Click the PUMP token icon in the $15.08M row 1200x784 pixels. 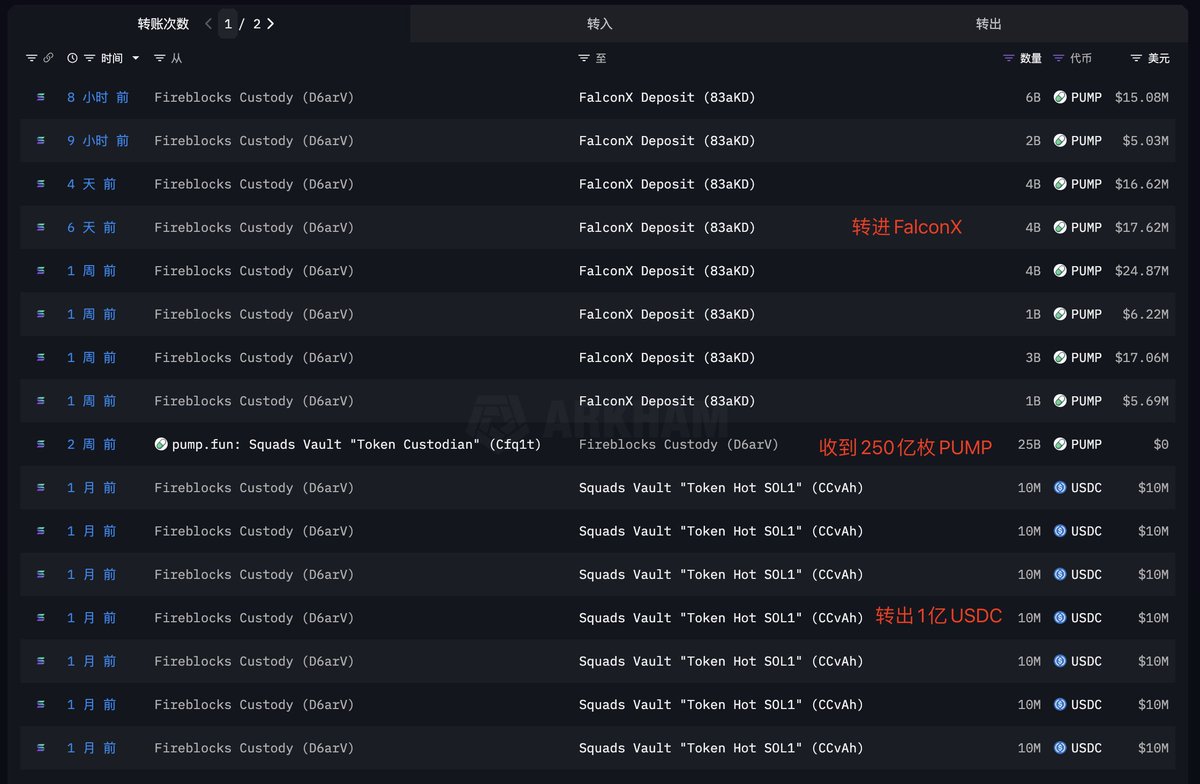click(1060, 98)
